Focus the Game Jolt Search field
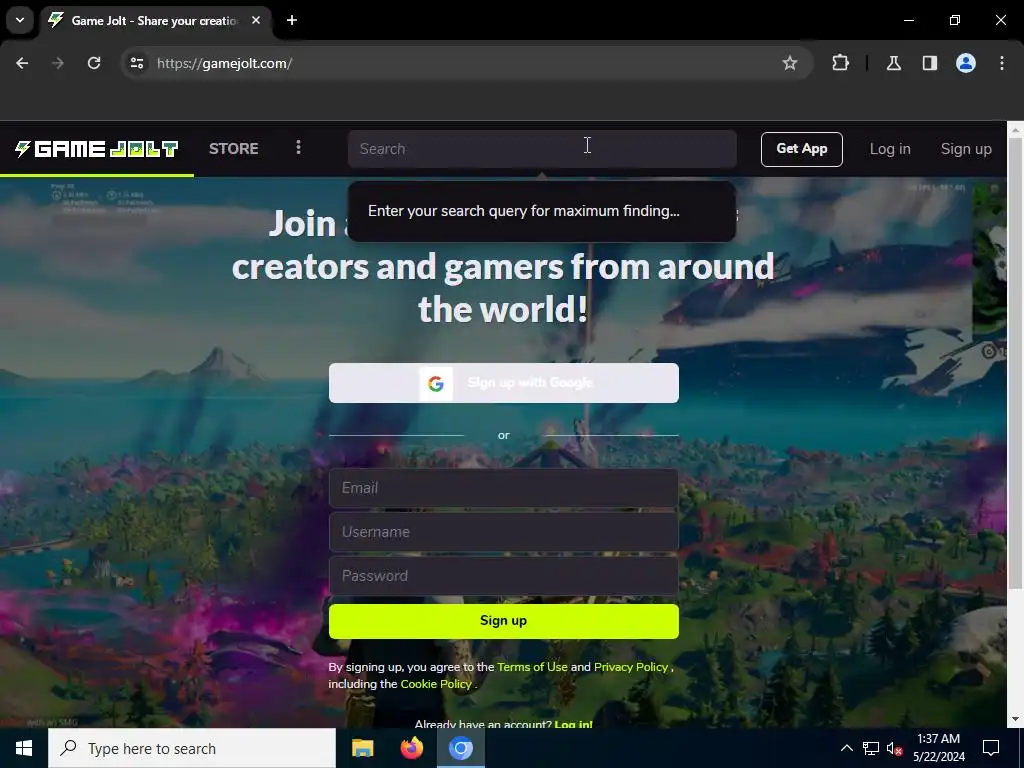Screen dimensions: 1024x768 click(x=542, y=149)
